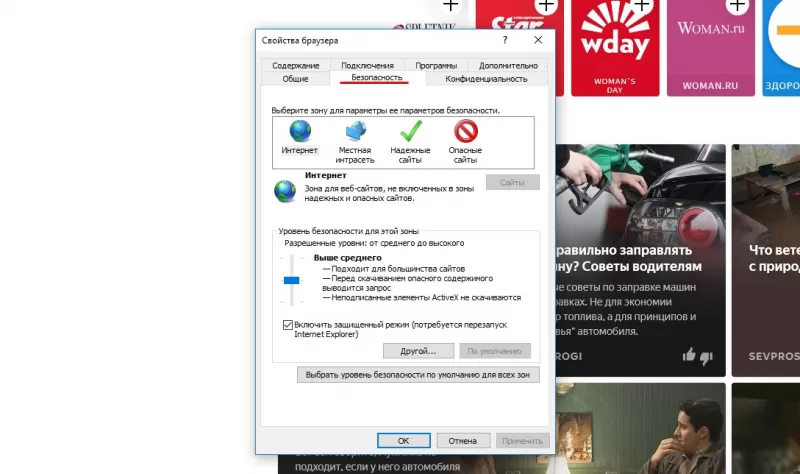Click the help question mark in dialog title
Image resolution: width=800 pixels, height=474 pixels.
pyautogui.click(x=505, y=40)
